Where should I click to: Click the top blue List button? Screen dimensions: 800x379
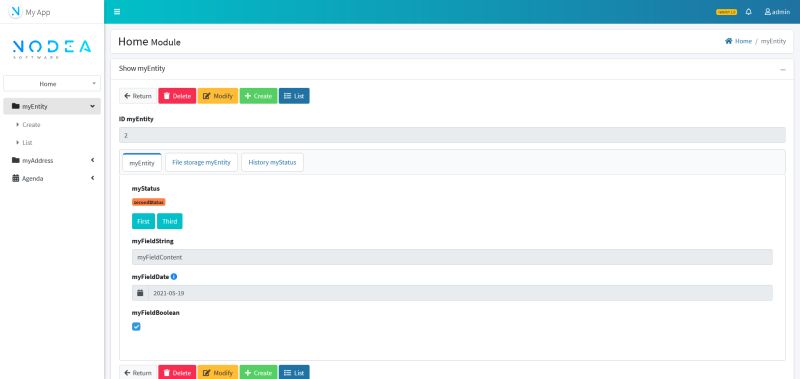click(x=294, y=96)
